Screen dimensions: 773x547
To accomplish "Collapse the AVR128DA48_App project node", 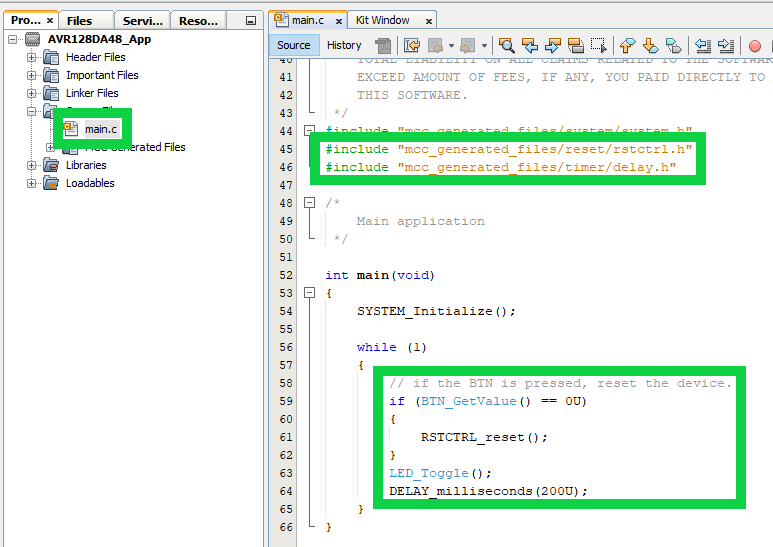I will pyautogui.click(x=13, y=39).
